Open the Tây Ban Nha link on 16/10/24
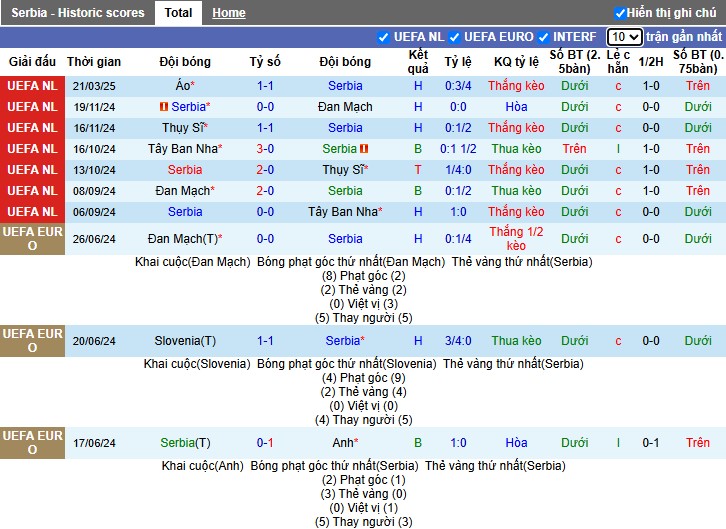 pos(182,149)
